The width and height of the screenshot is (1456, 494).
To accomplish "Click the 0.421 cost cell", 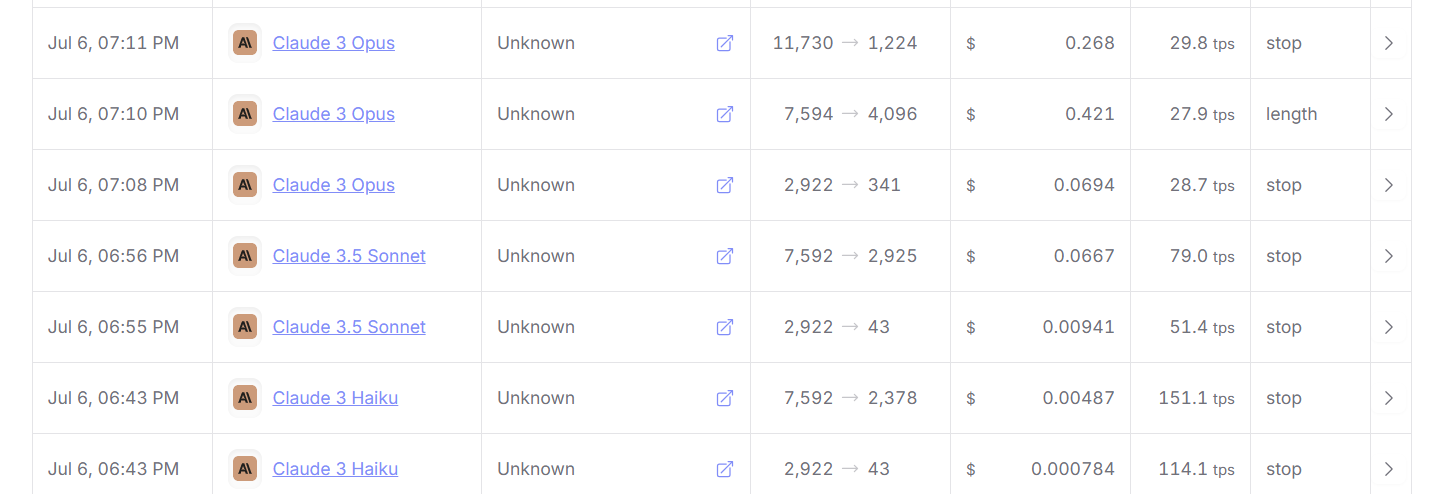I will click(x=1040, y=114).
